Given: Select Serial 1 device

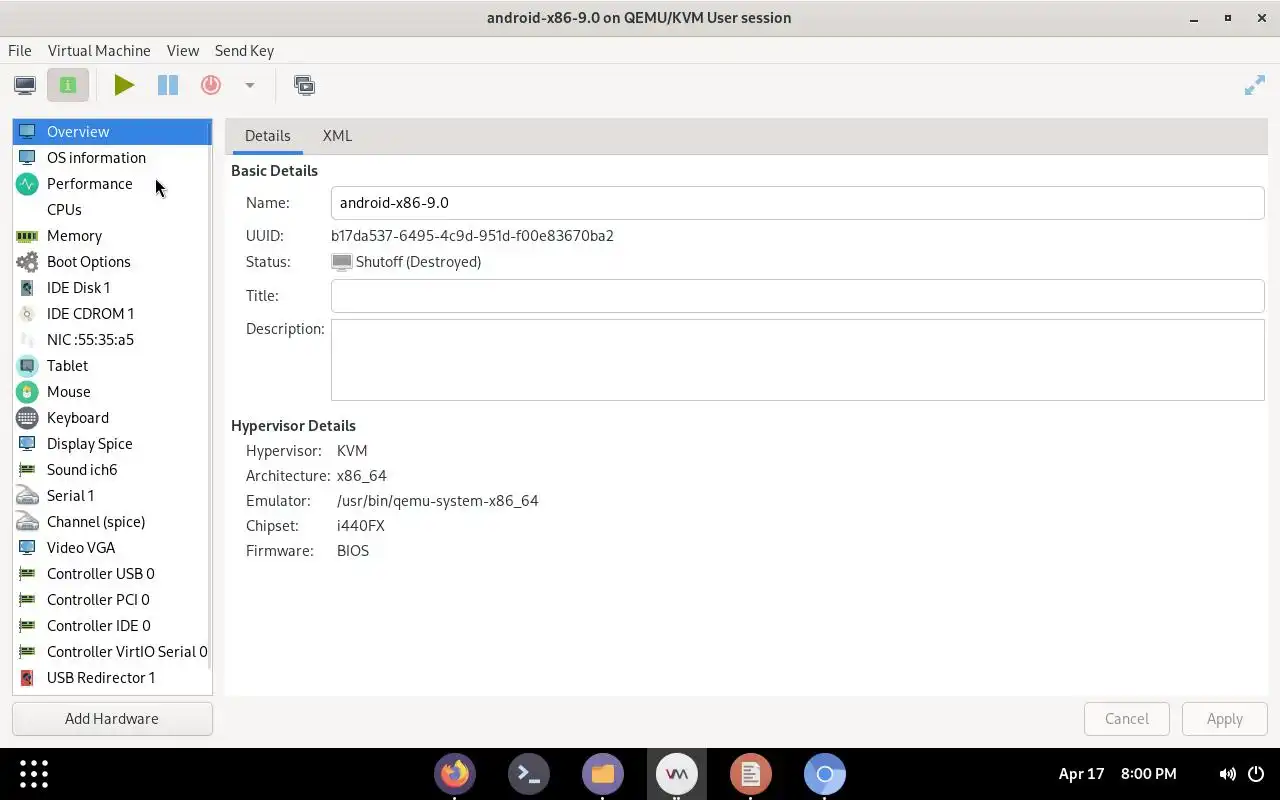Looking at the screenshot, I should tap(111, 495).
